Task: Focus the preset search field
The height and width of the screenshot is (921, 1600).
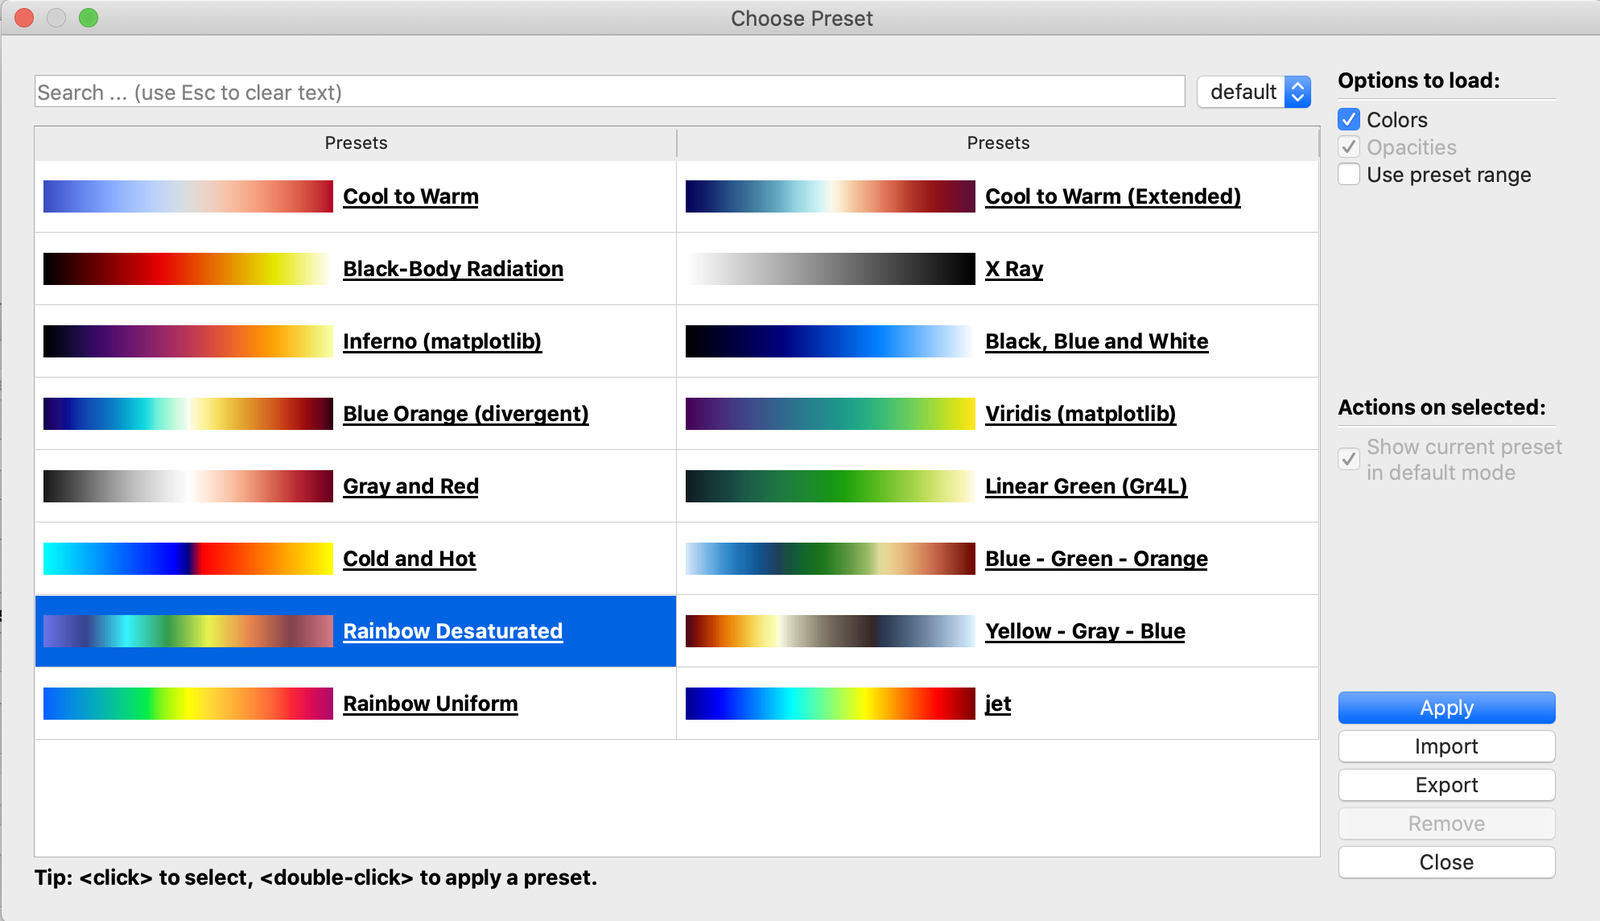Action: click(609, 92)
